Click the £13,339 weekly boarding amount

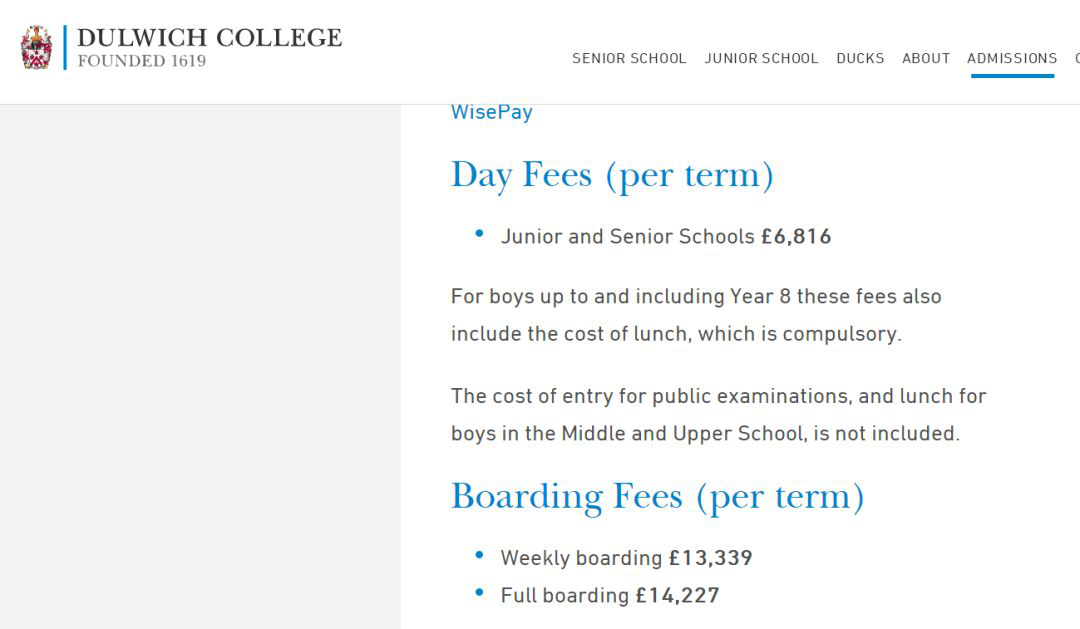tap(710, 558)
